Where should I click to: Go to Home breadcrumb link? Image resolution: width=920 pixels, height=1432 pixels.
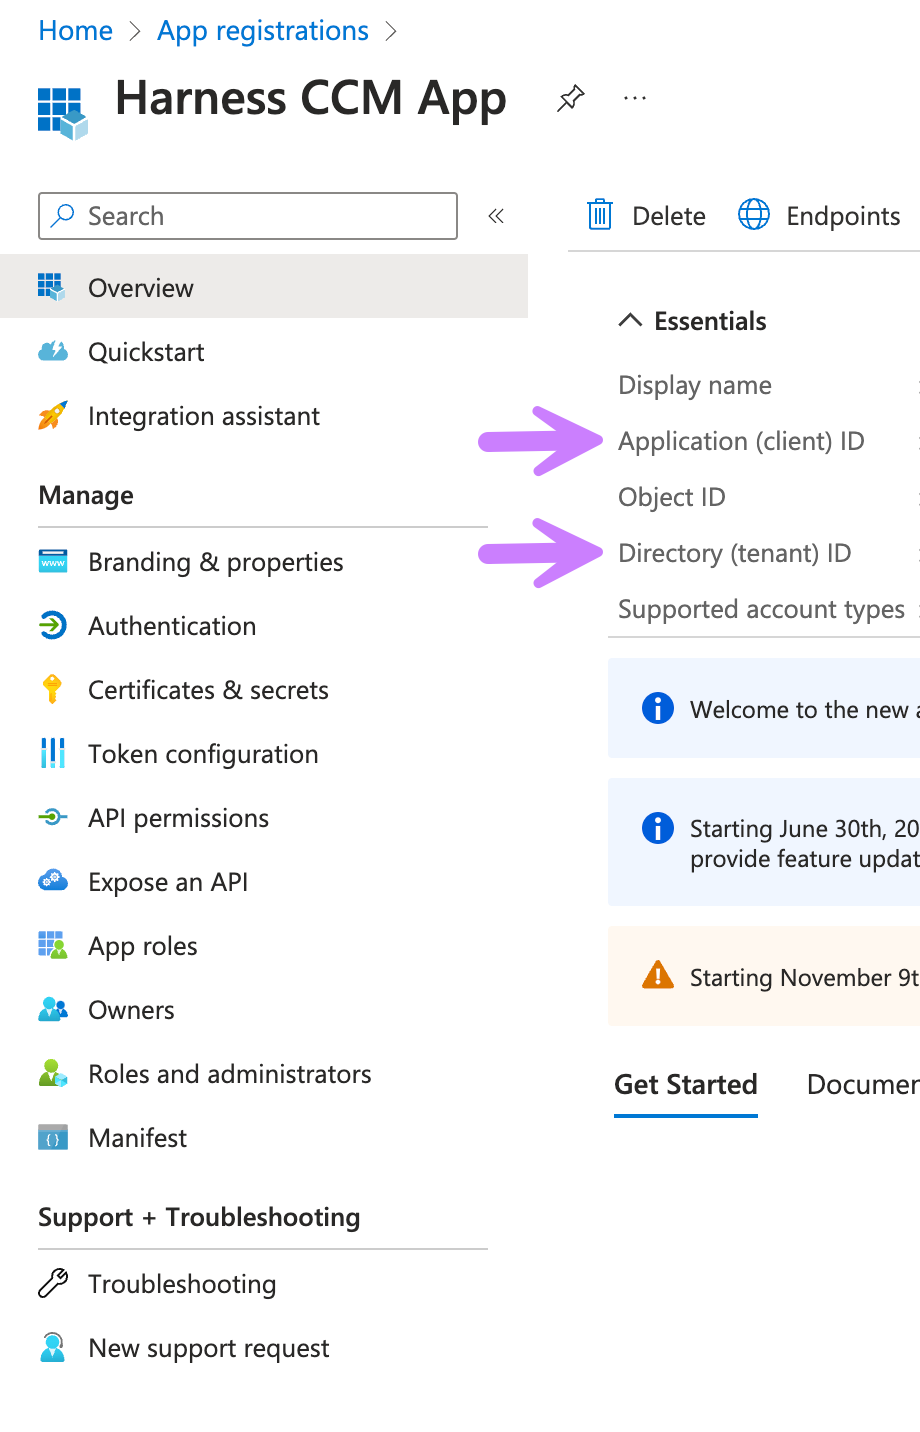[x=76, y=31]
